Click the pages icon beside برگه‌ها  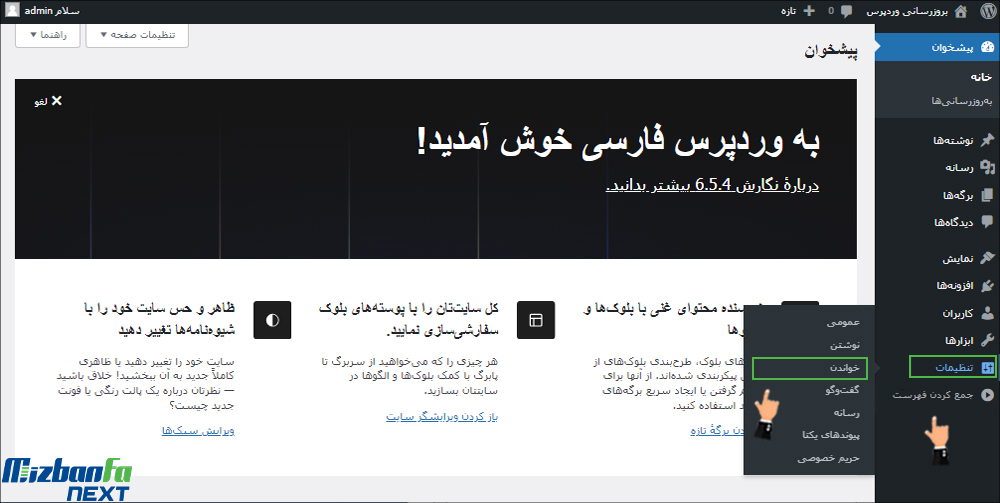tap(987, 195)
